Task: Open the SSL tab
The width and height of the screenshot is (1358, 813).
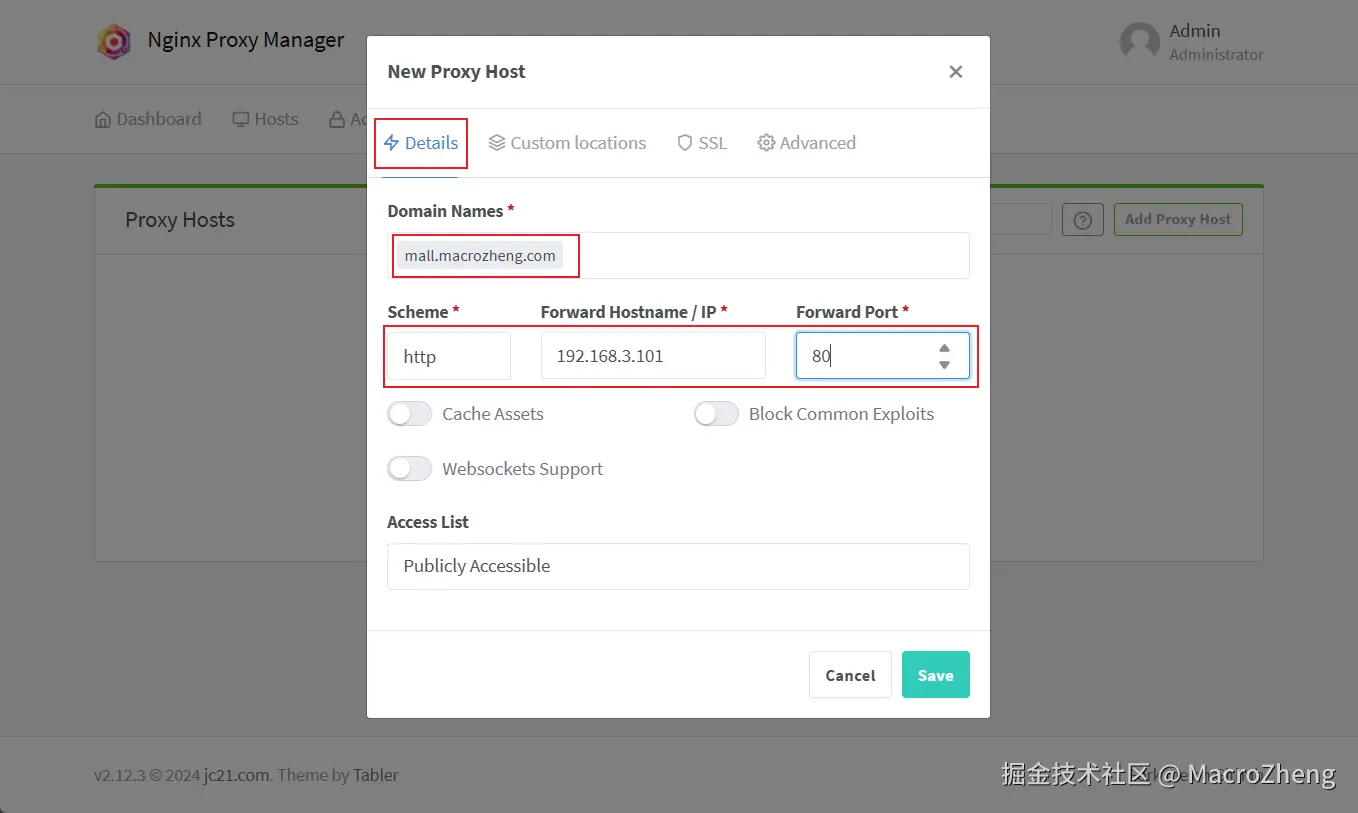Action: click(702, 143)
